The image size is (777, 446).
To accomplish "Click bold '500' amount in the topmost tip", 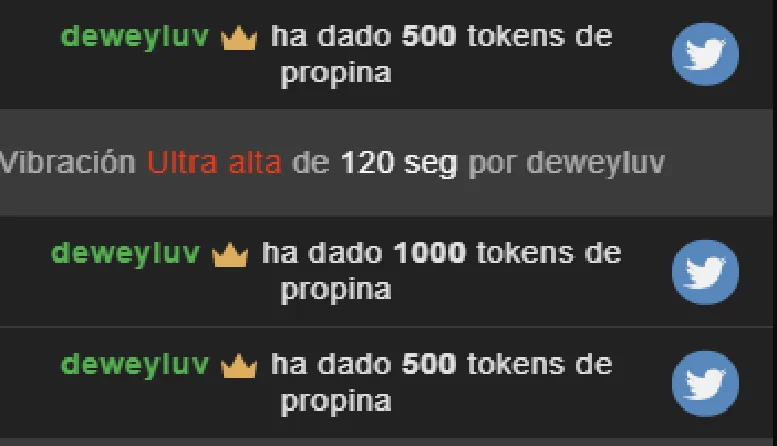I will tap(429, 36).
